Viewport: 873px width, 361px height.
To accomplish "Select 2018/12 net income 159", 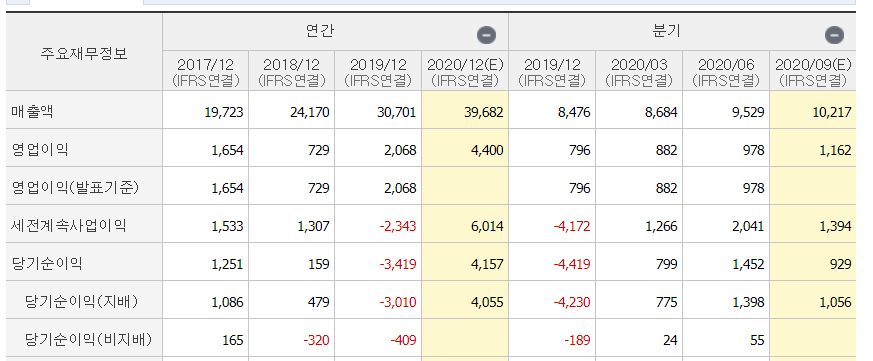I will tap(319, 264).
